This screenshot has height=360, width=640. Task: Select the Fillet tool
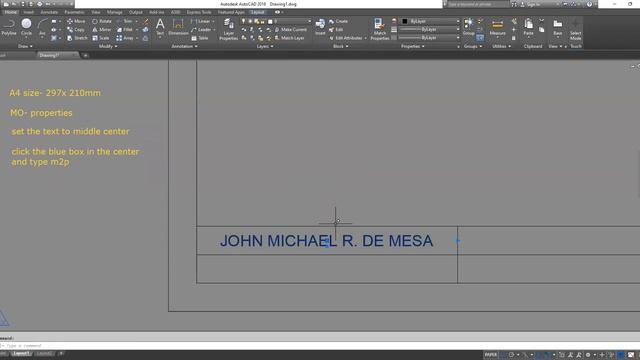[x=125, y=30]
